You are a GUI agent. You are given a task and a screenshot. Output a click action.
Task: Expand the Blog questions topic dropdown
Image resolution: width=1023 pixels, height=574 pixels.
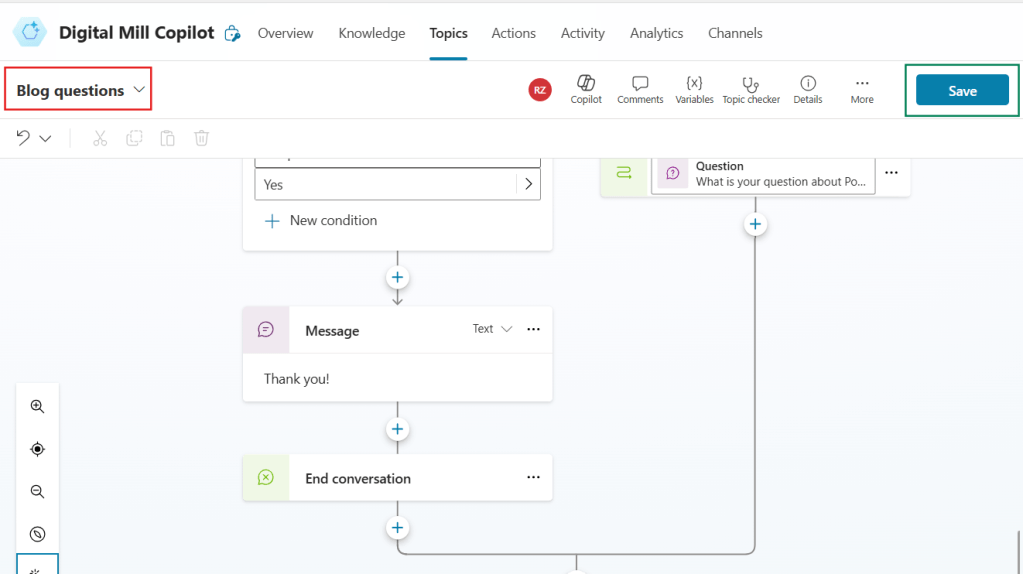pyautogui.click(x=139, y=89)
